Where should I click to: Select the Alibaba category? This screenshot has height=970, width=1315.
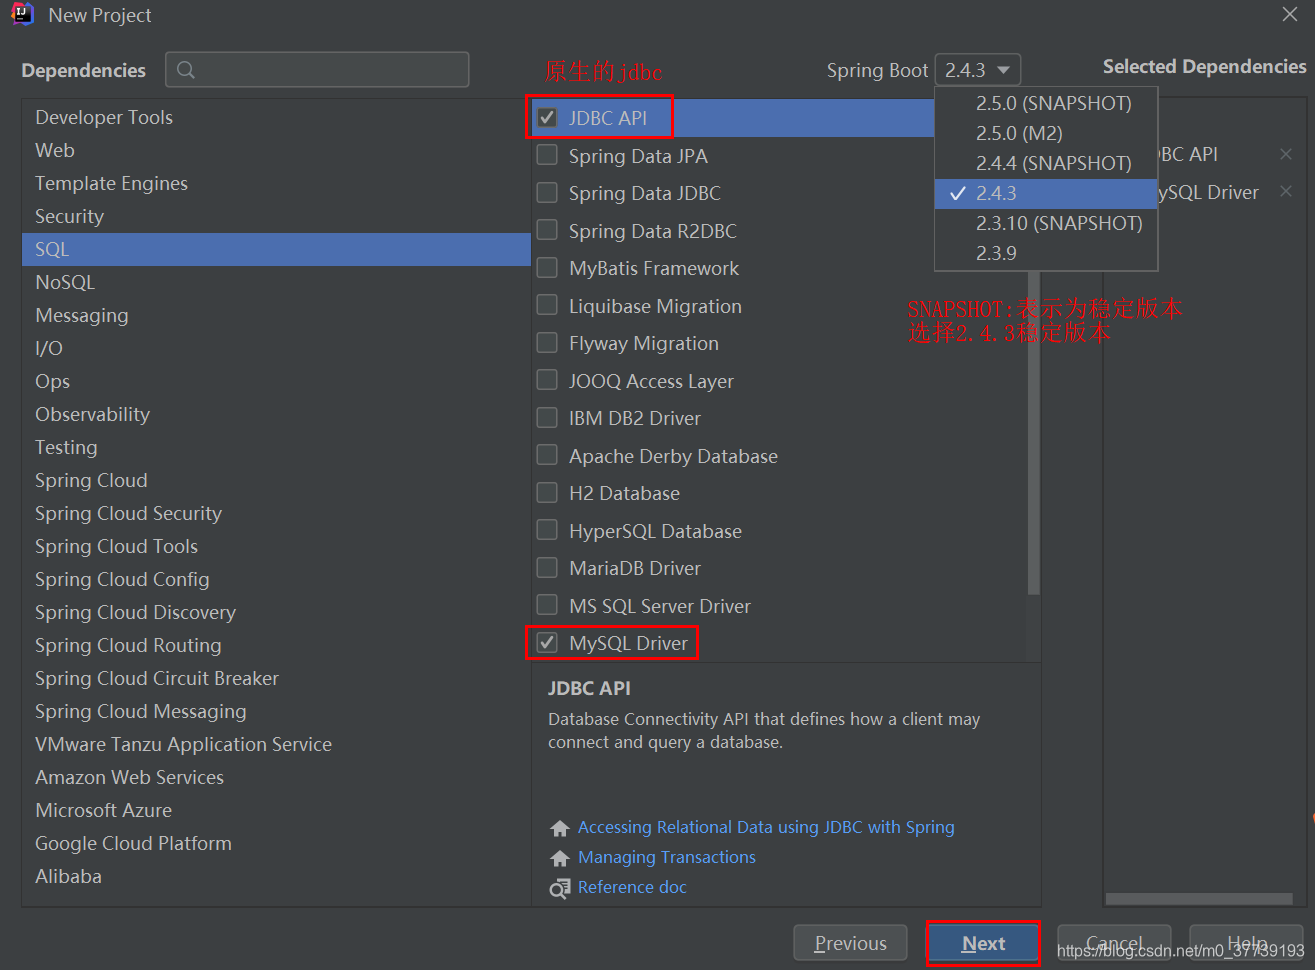tap(276, 876)
